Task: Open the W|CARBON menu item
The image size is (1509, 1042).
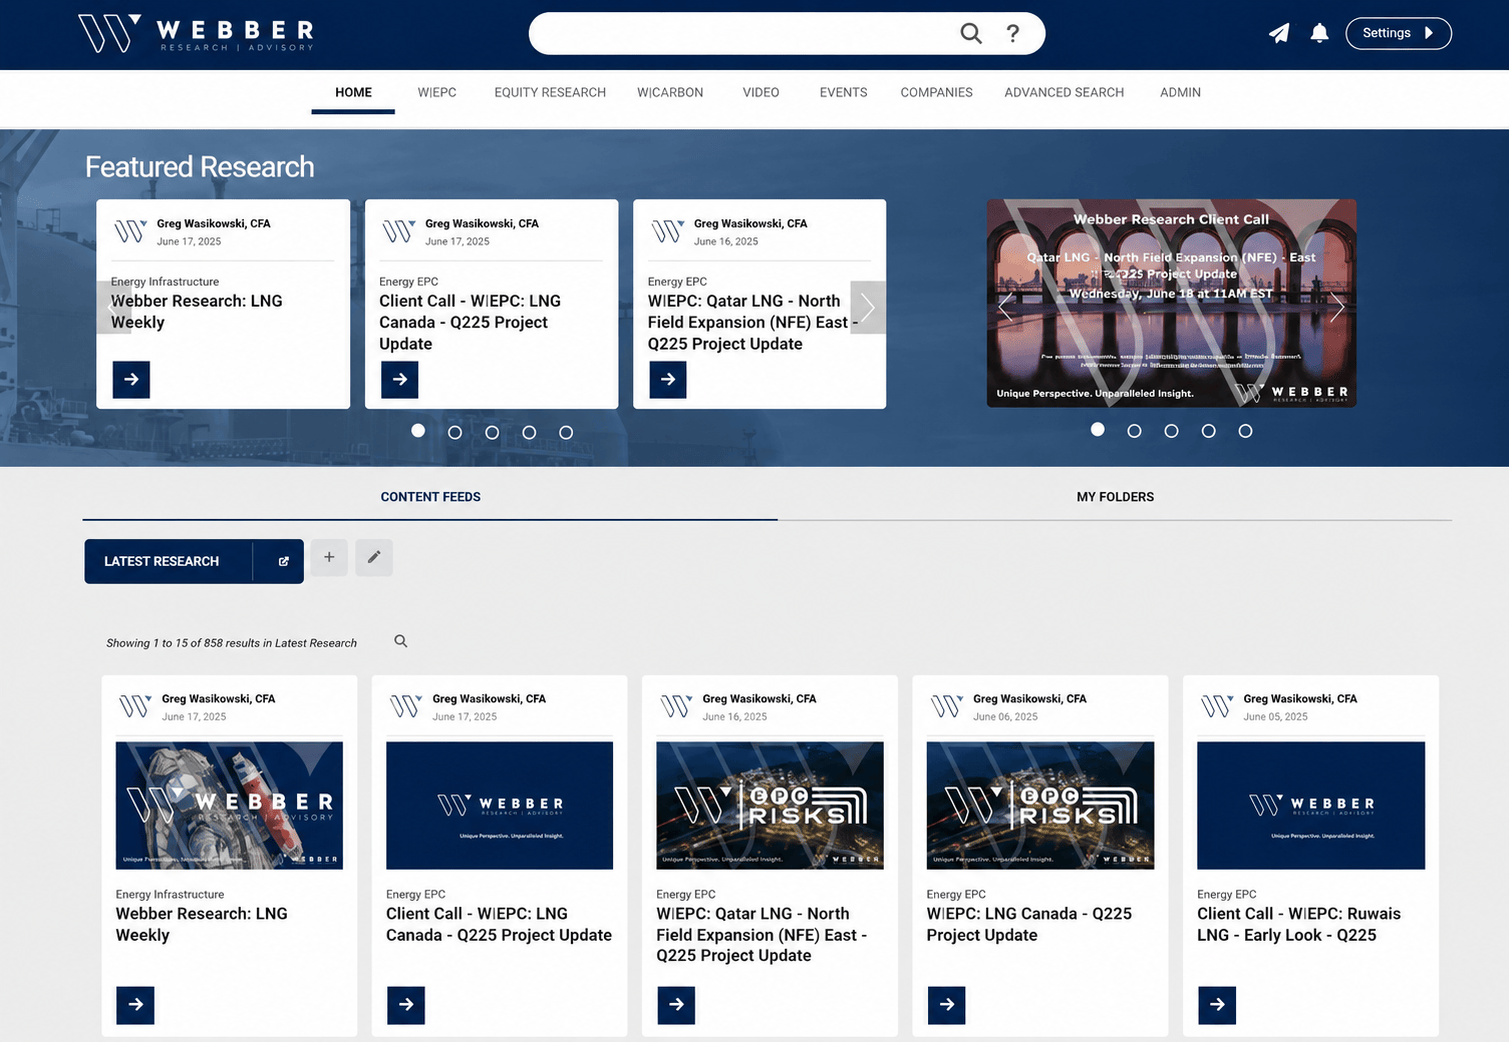Action: coord(670,92)
